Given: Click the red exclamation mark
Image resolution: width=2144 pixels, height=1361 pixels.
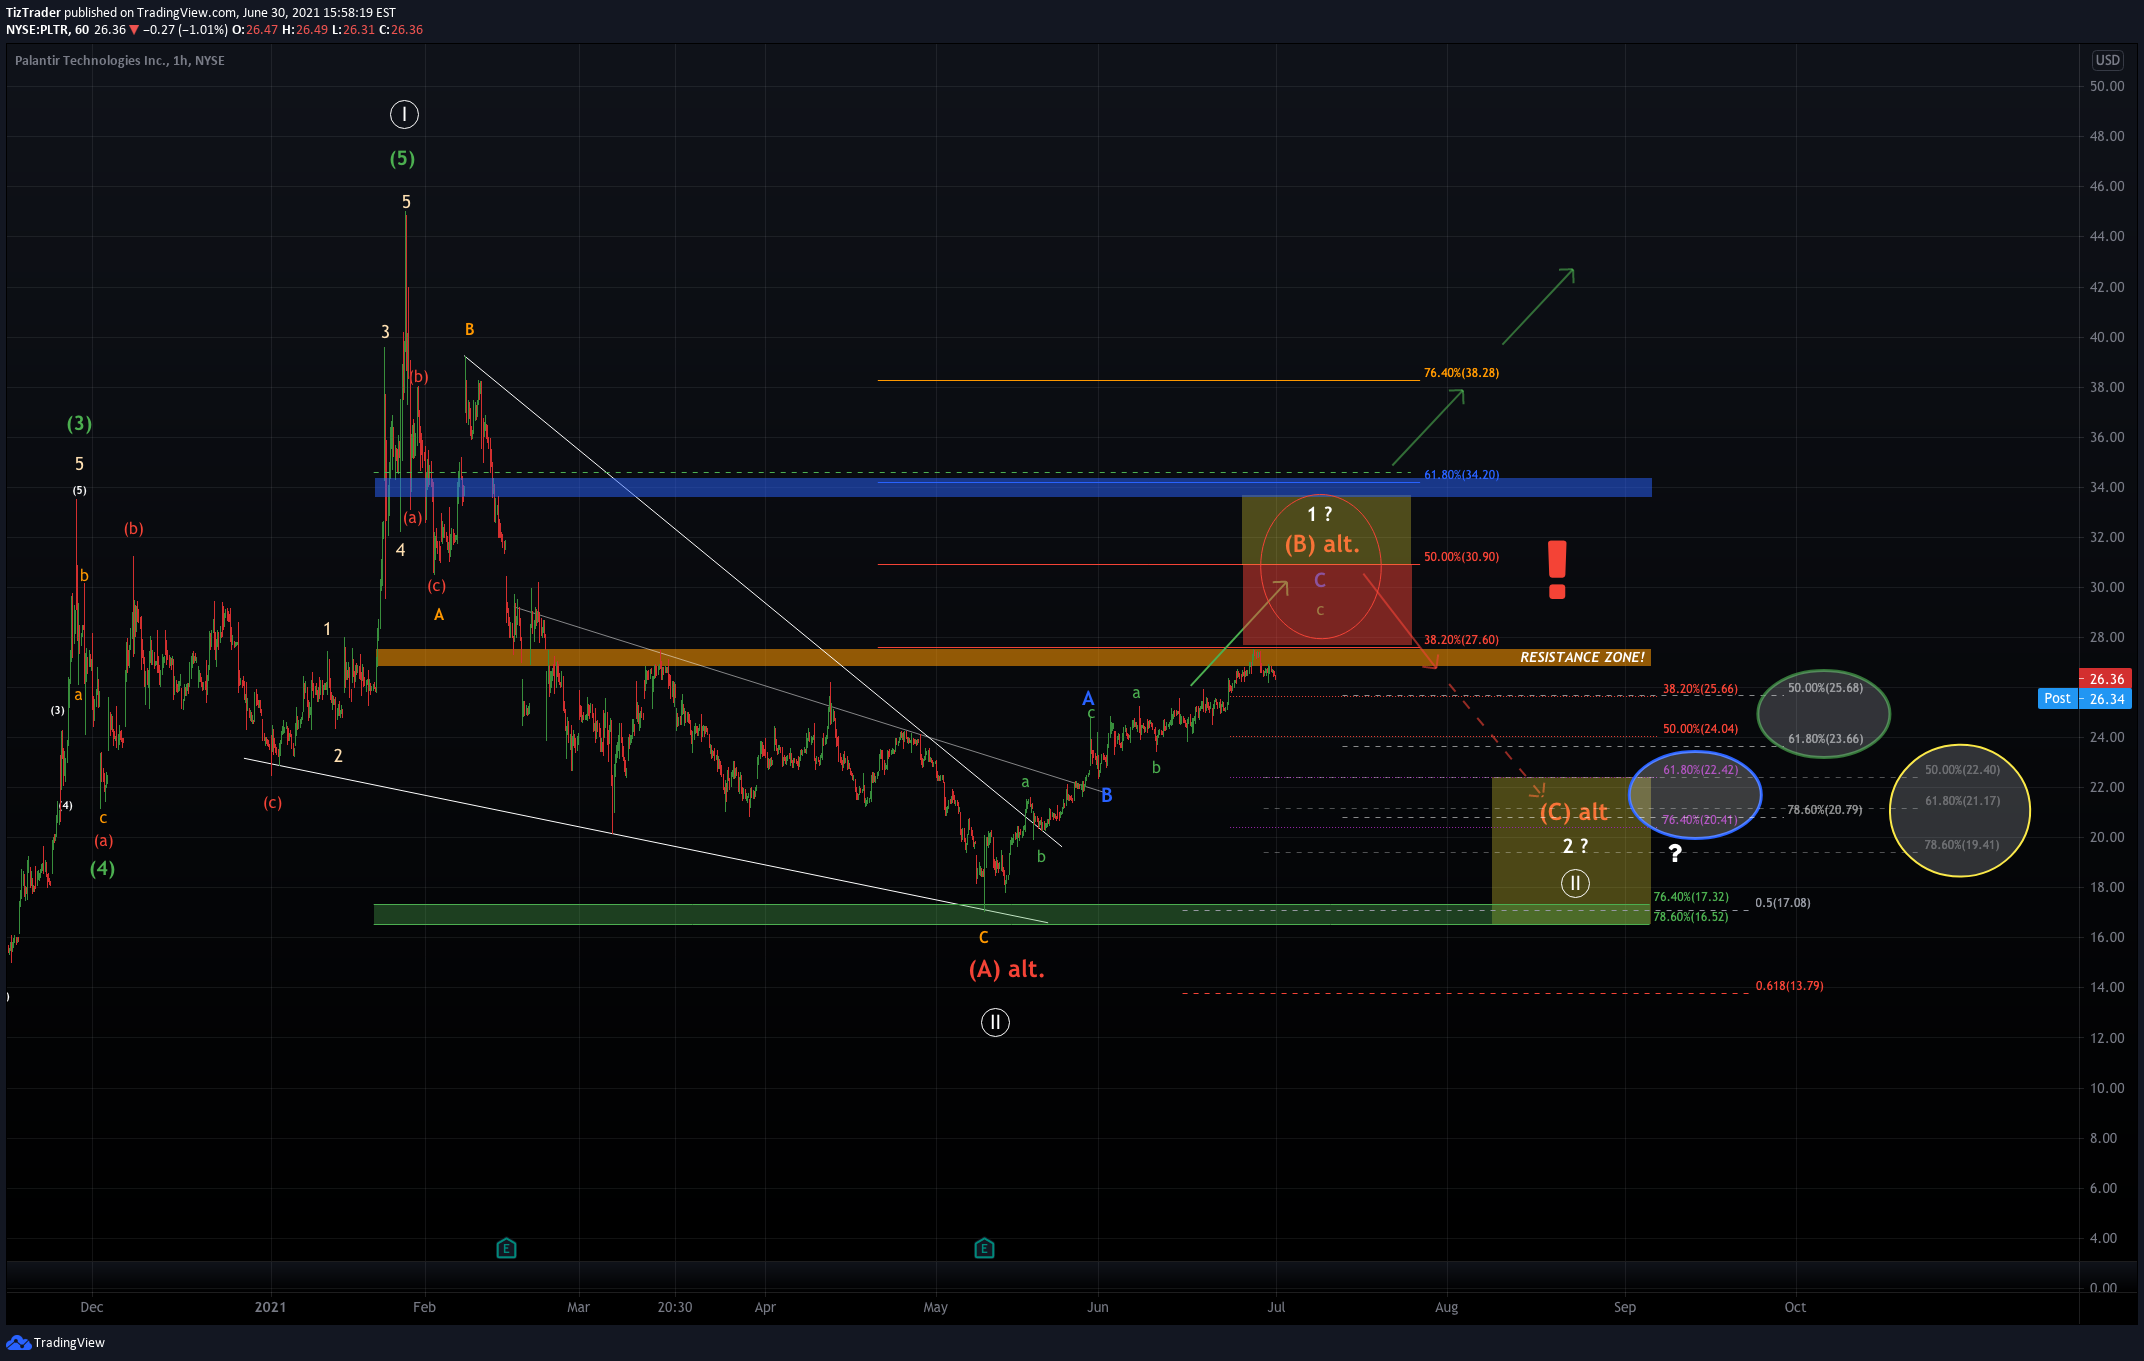Looking at the screenshot, I should (1557, 570).
